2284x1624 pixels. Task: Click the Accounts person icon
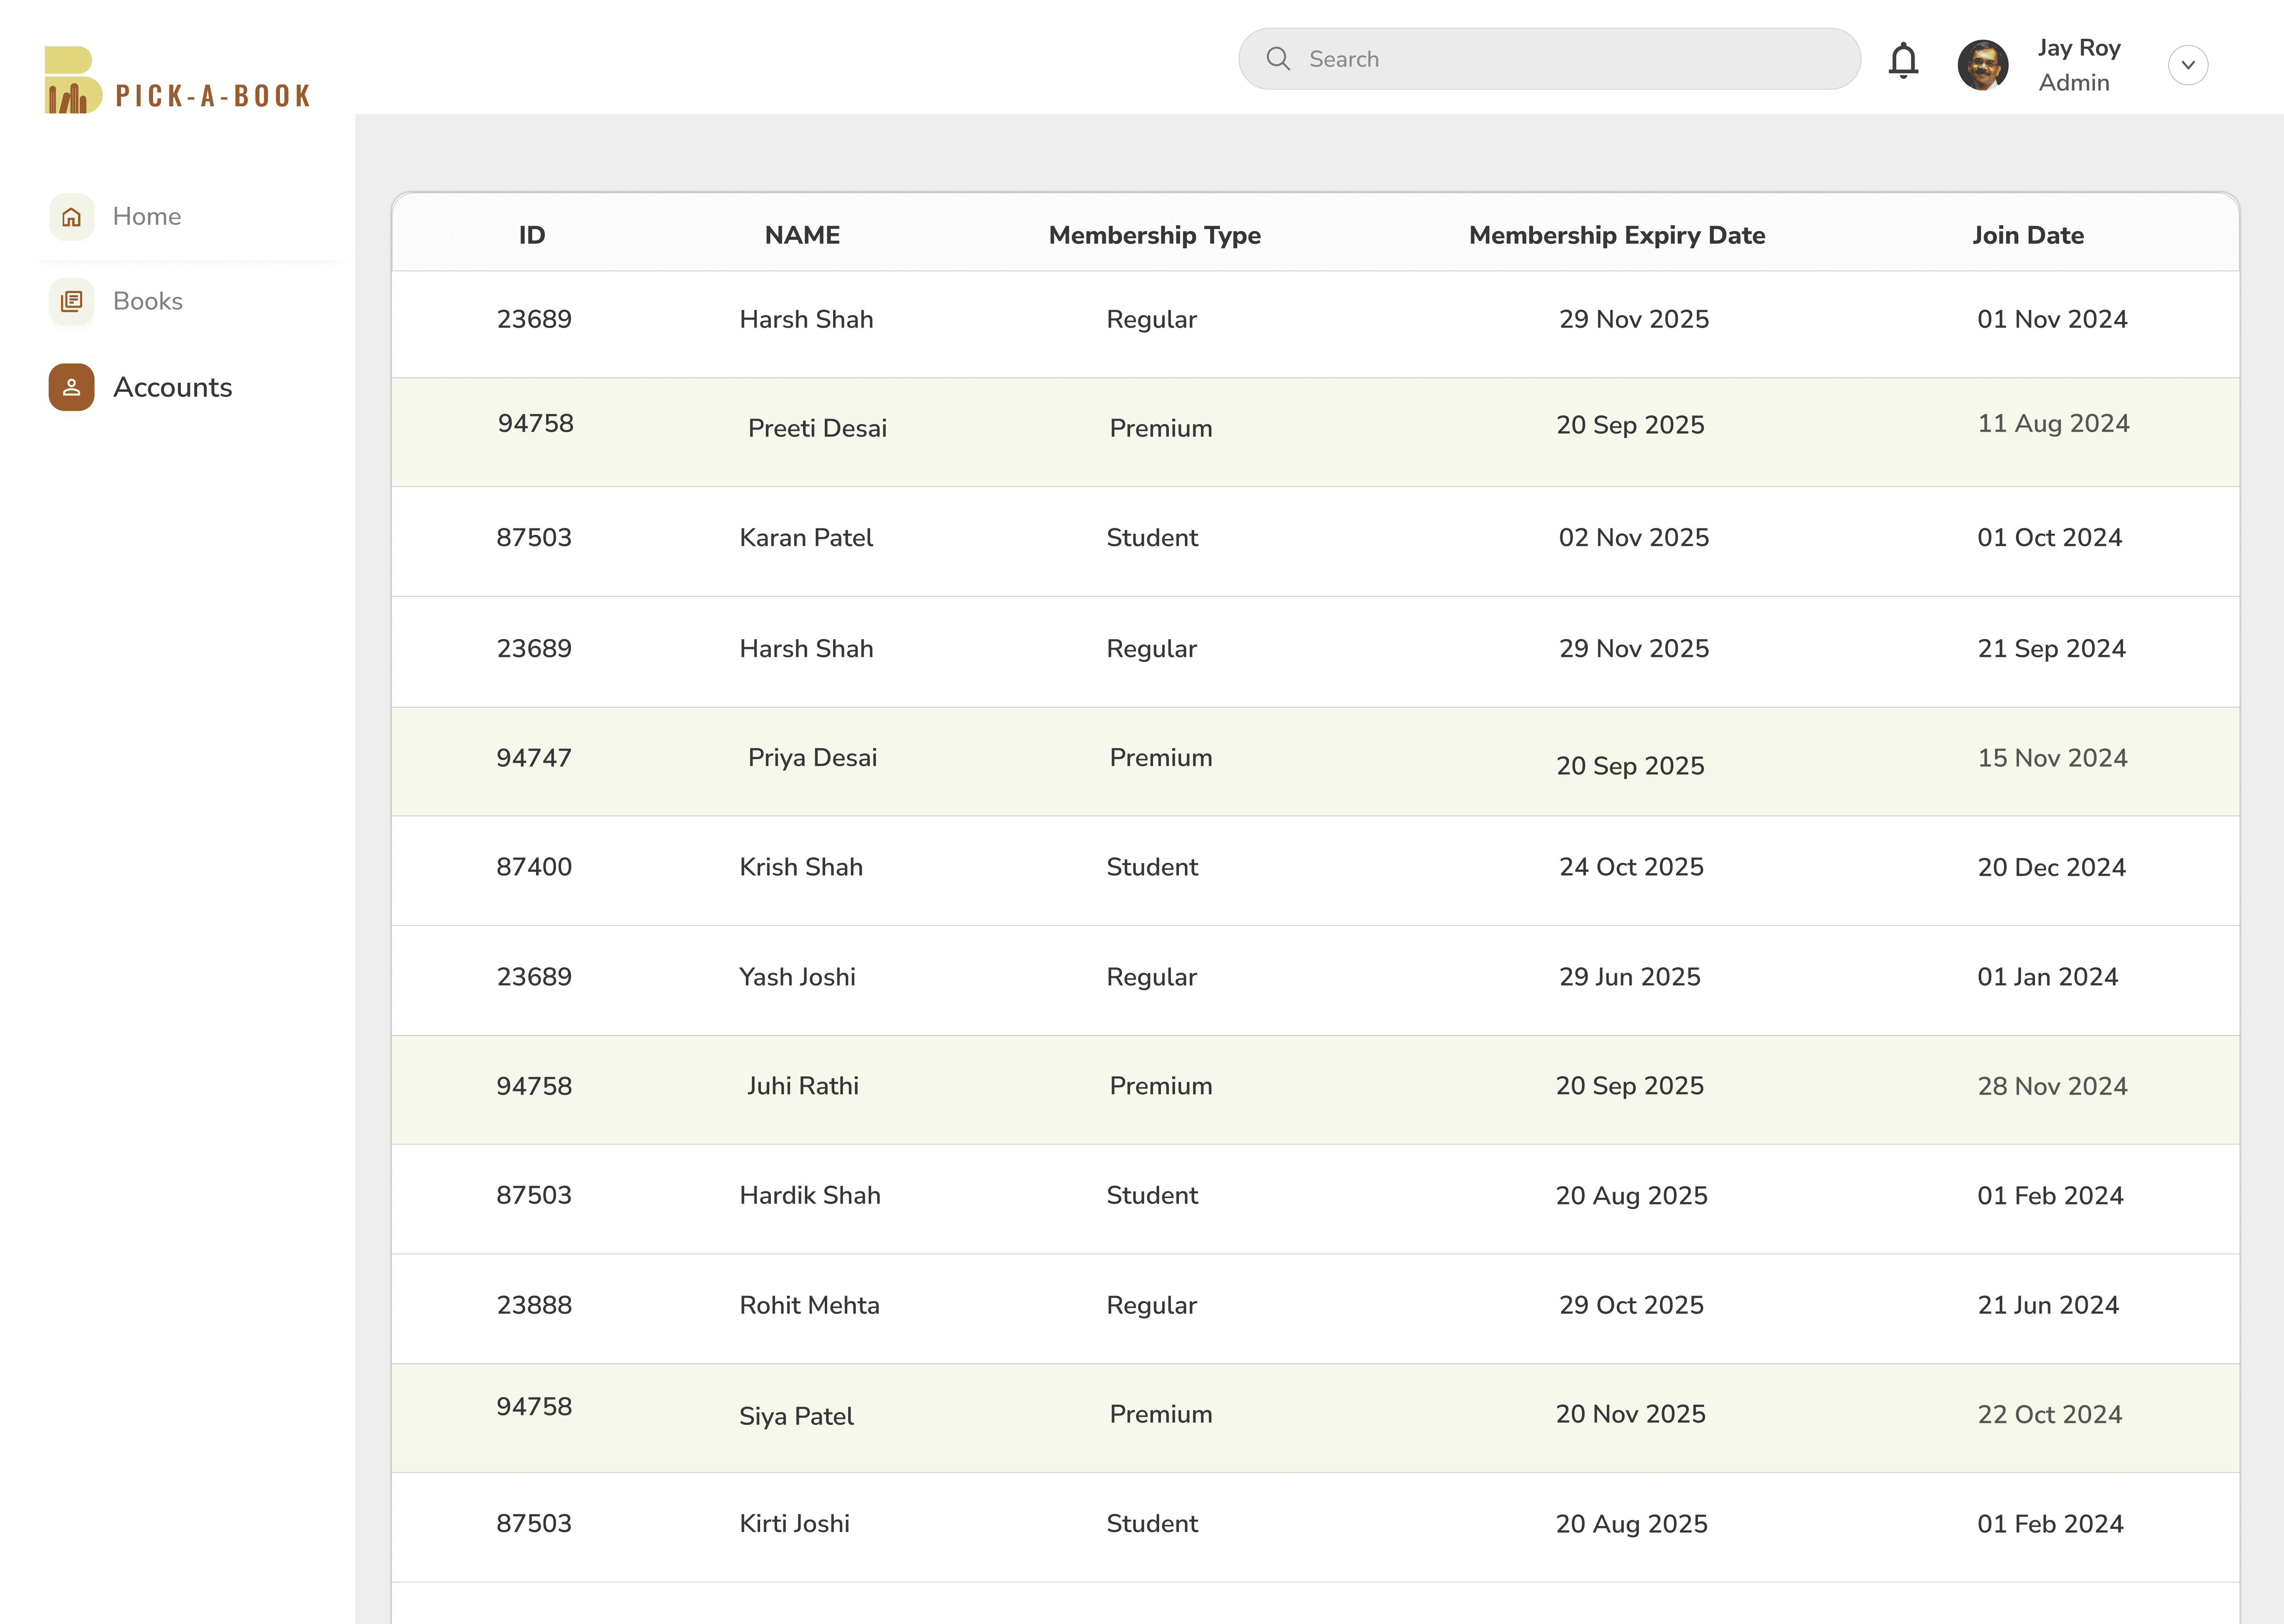pyautogui.click(x=72, y=387)
